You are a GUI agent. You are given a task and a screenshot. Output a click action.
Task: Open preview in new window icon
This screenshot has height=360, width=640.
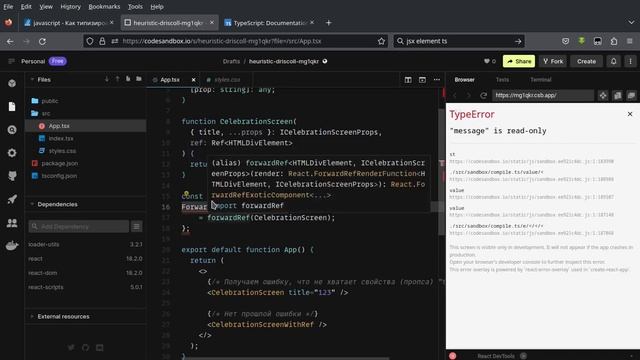pos(631,95)
